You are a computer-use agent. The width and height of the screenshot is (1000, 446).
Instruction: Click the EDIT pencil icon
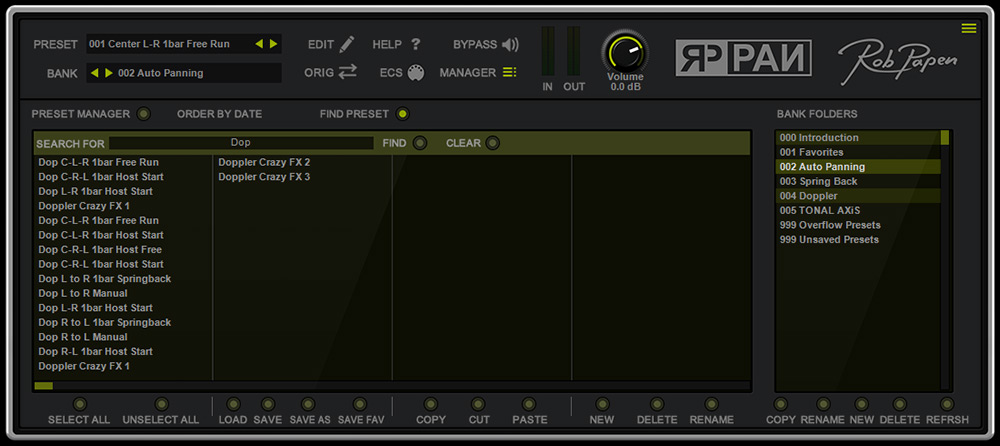tap(346, 44)
